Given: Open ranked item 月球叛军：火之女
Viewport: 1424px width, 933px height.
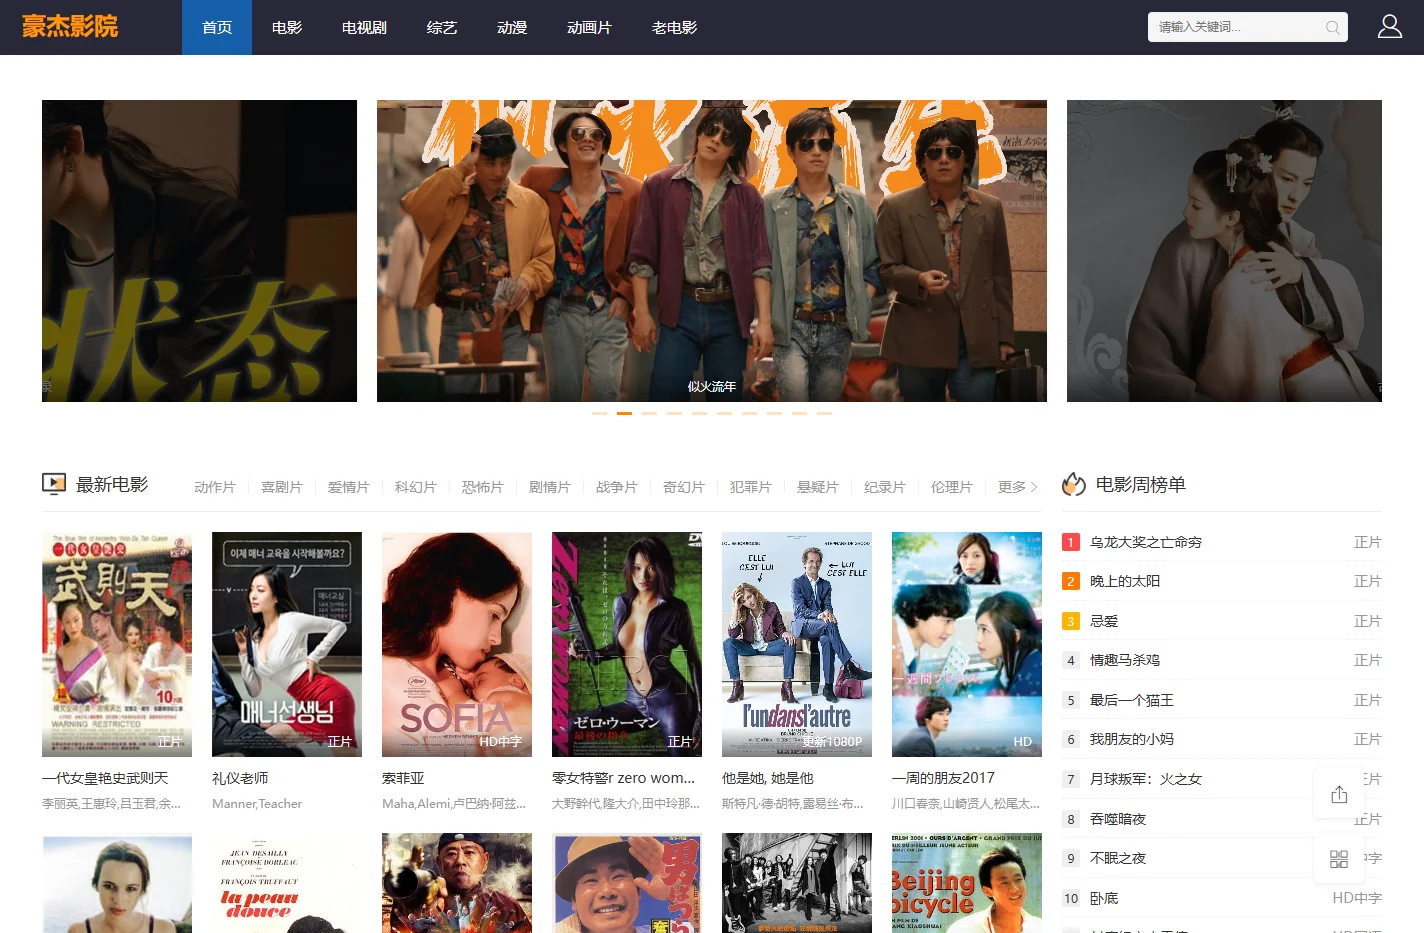Looking at the screenshot, I should tap(1146, 779).
